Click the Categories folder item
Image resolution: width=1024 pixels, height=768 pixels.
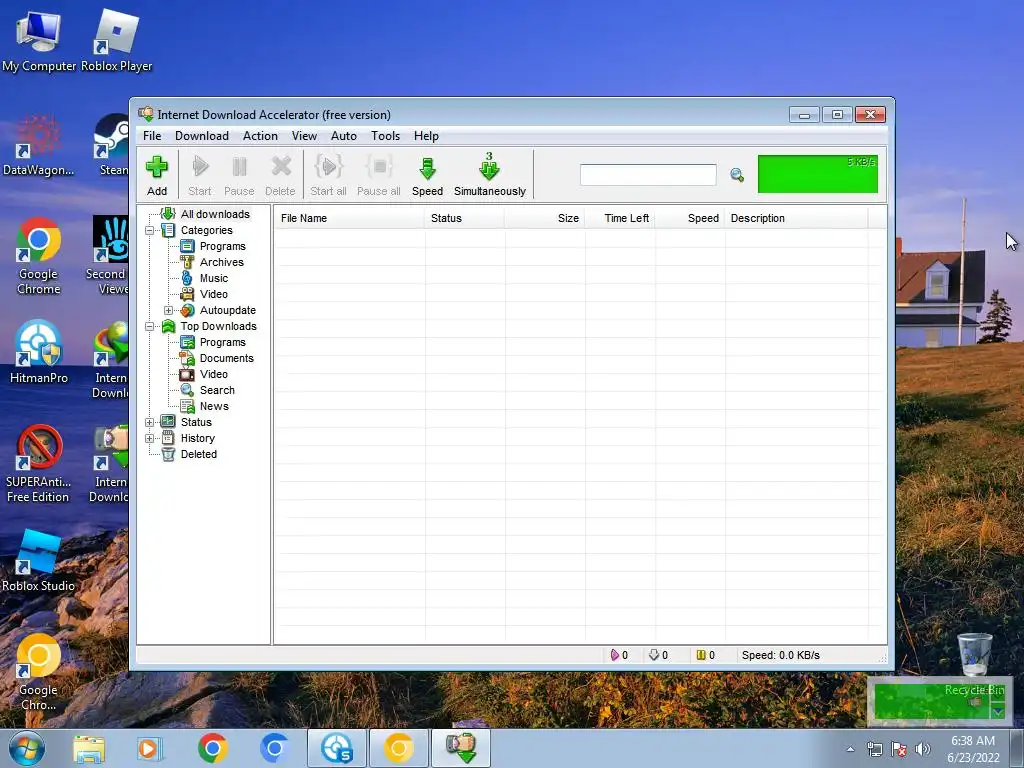pyautogui.click(x=206, y=231)
